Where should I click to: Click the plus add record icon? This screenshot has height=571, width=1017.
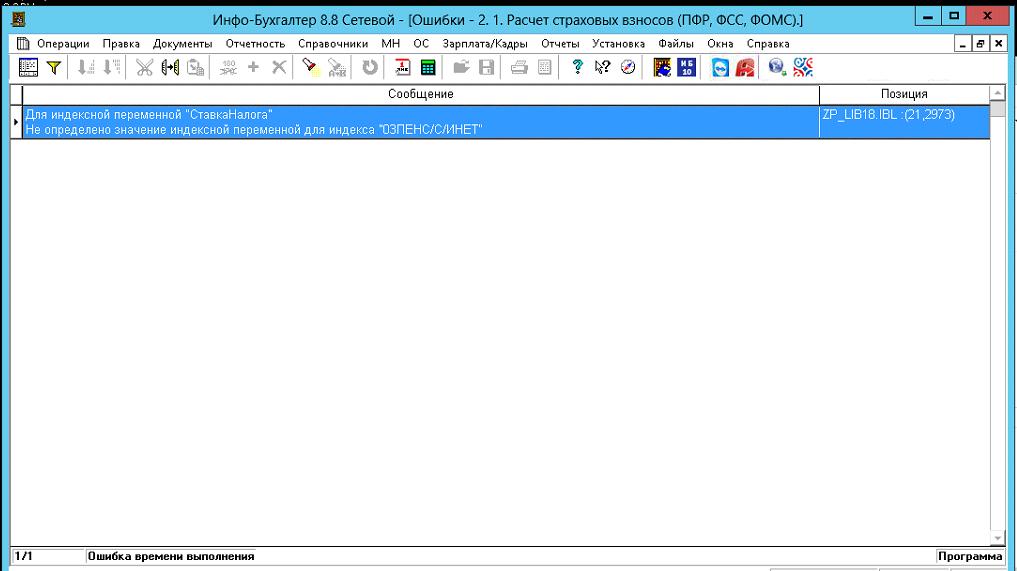254,67
